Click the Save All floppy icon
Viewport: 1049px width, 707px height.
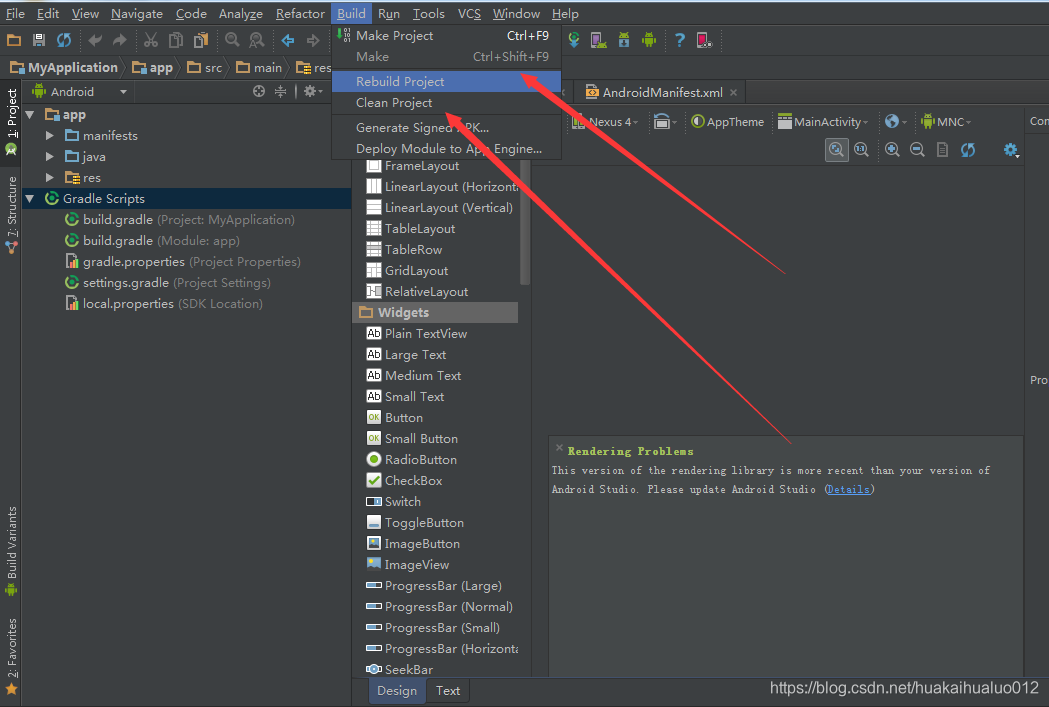coord(39,40)
